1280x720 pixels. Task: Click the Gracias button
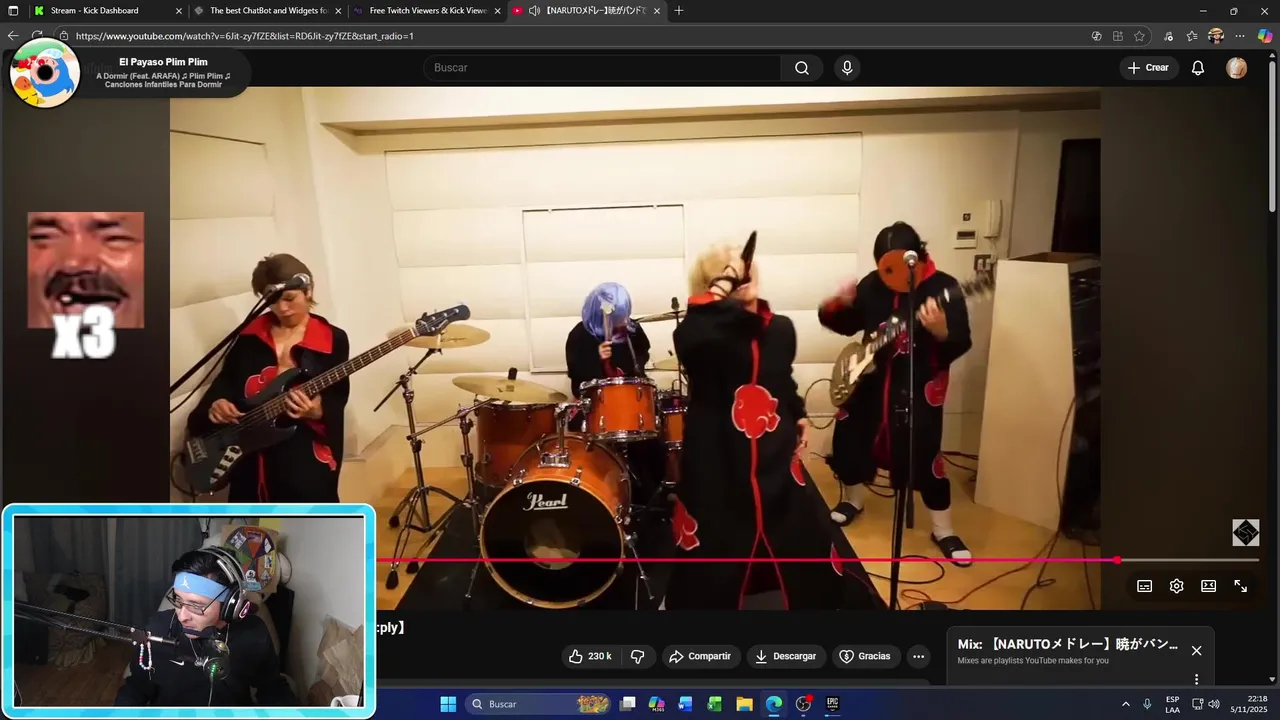click(x=864, y=656)
